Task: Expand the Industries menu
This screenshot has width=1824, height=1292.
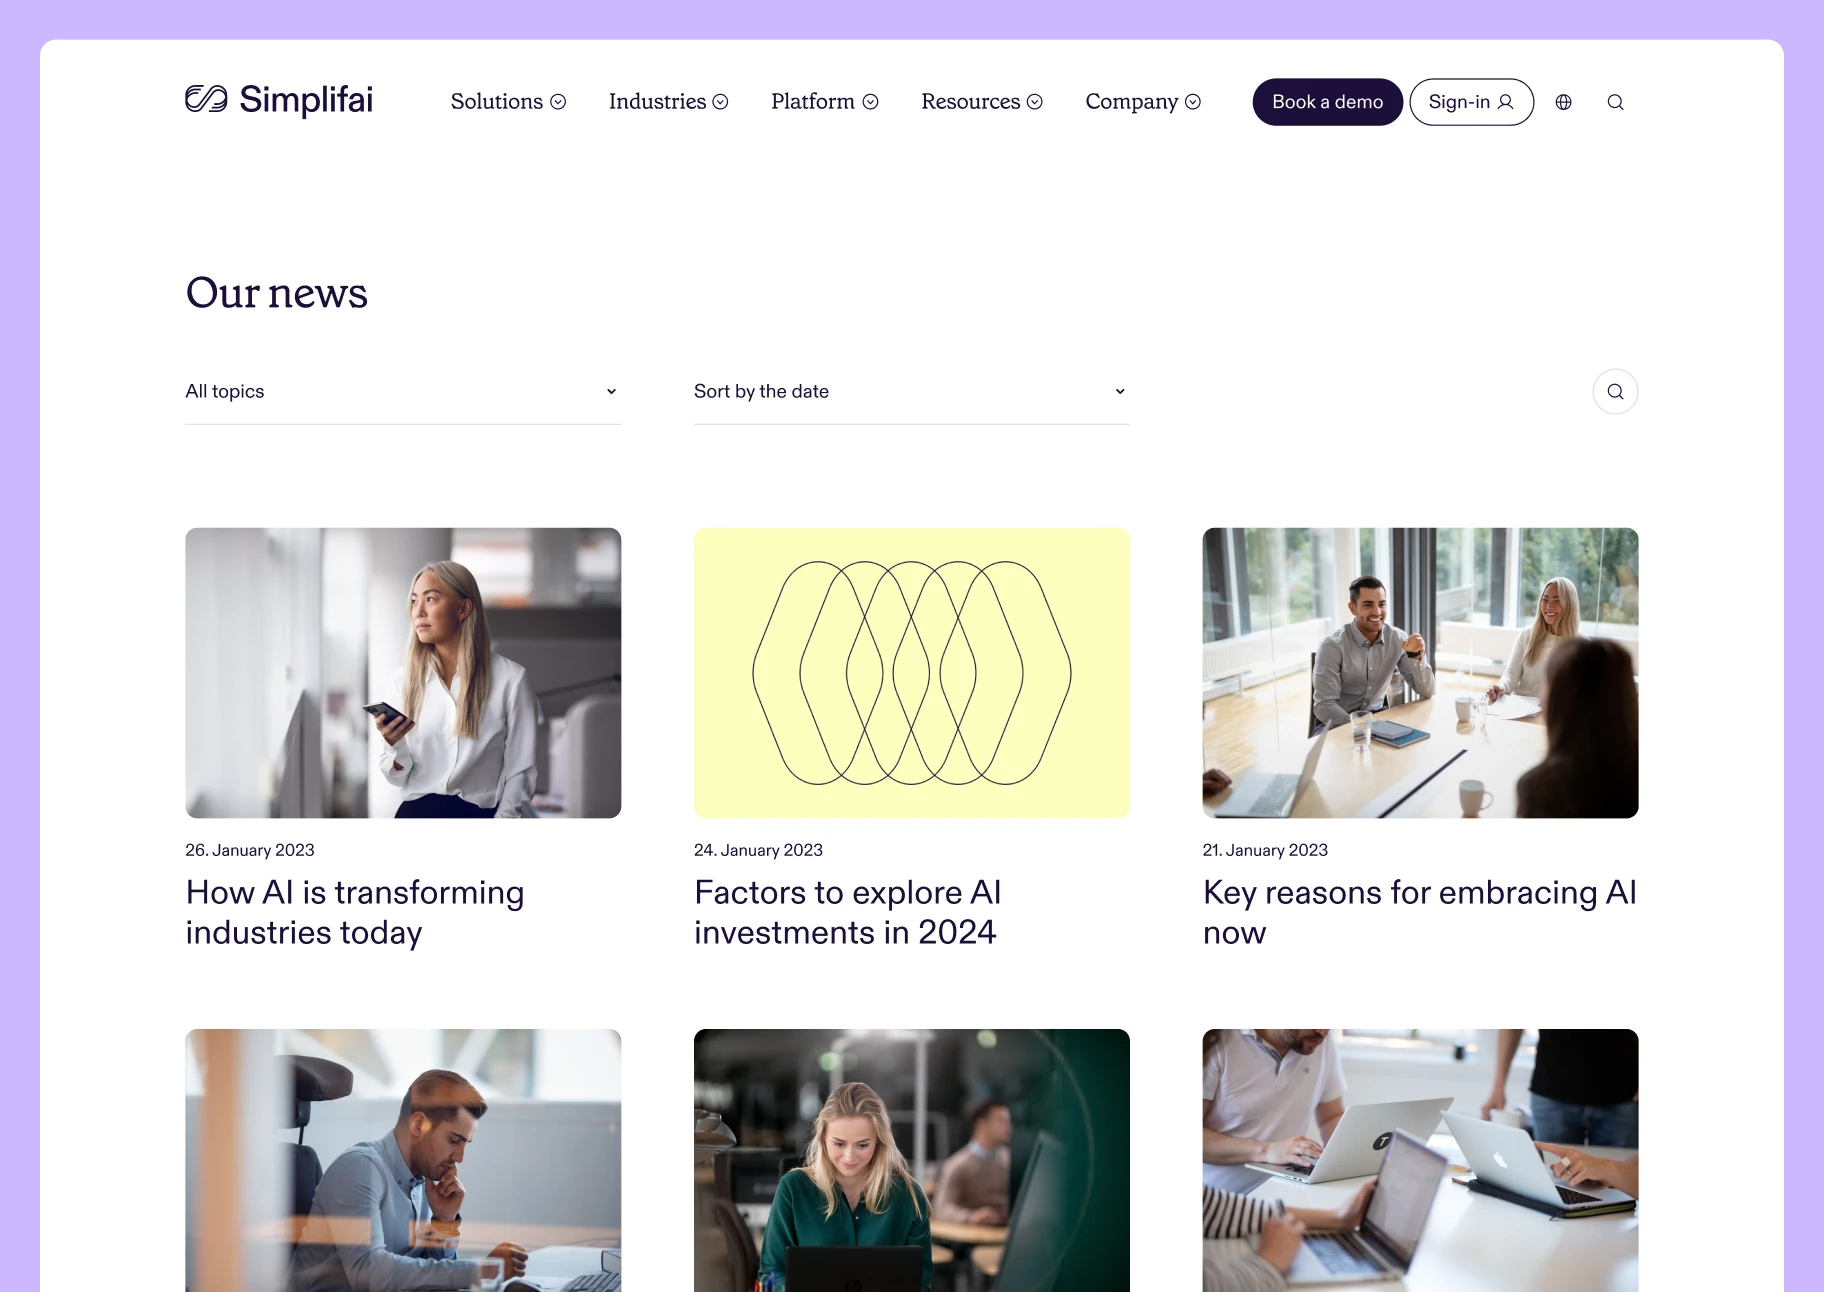Action: [x=668, y=102]
